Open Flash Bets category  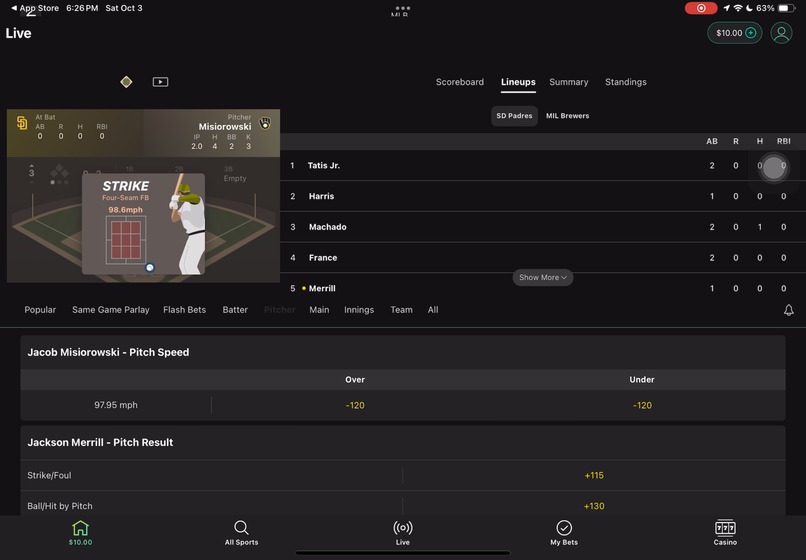[x=185, y=310]
